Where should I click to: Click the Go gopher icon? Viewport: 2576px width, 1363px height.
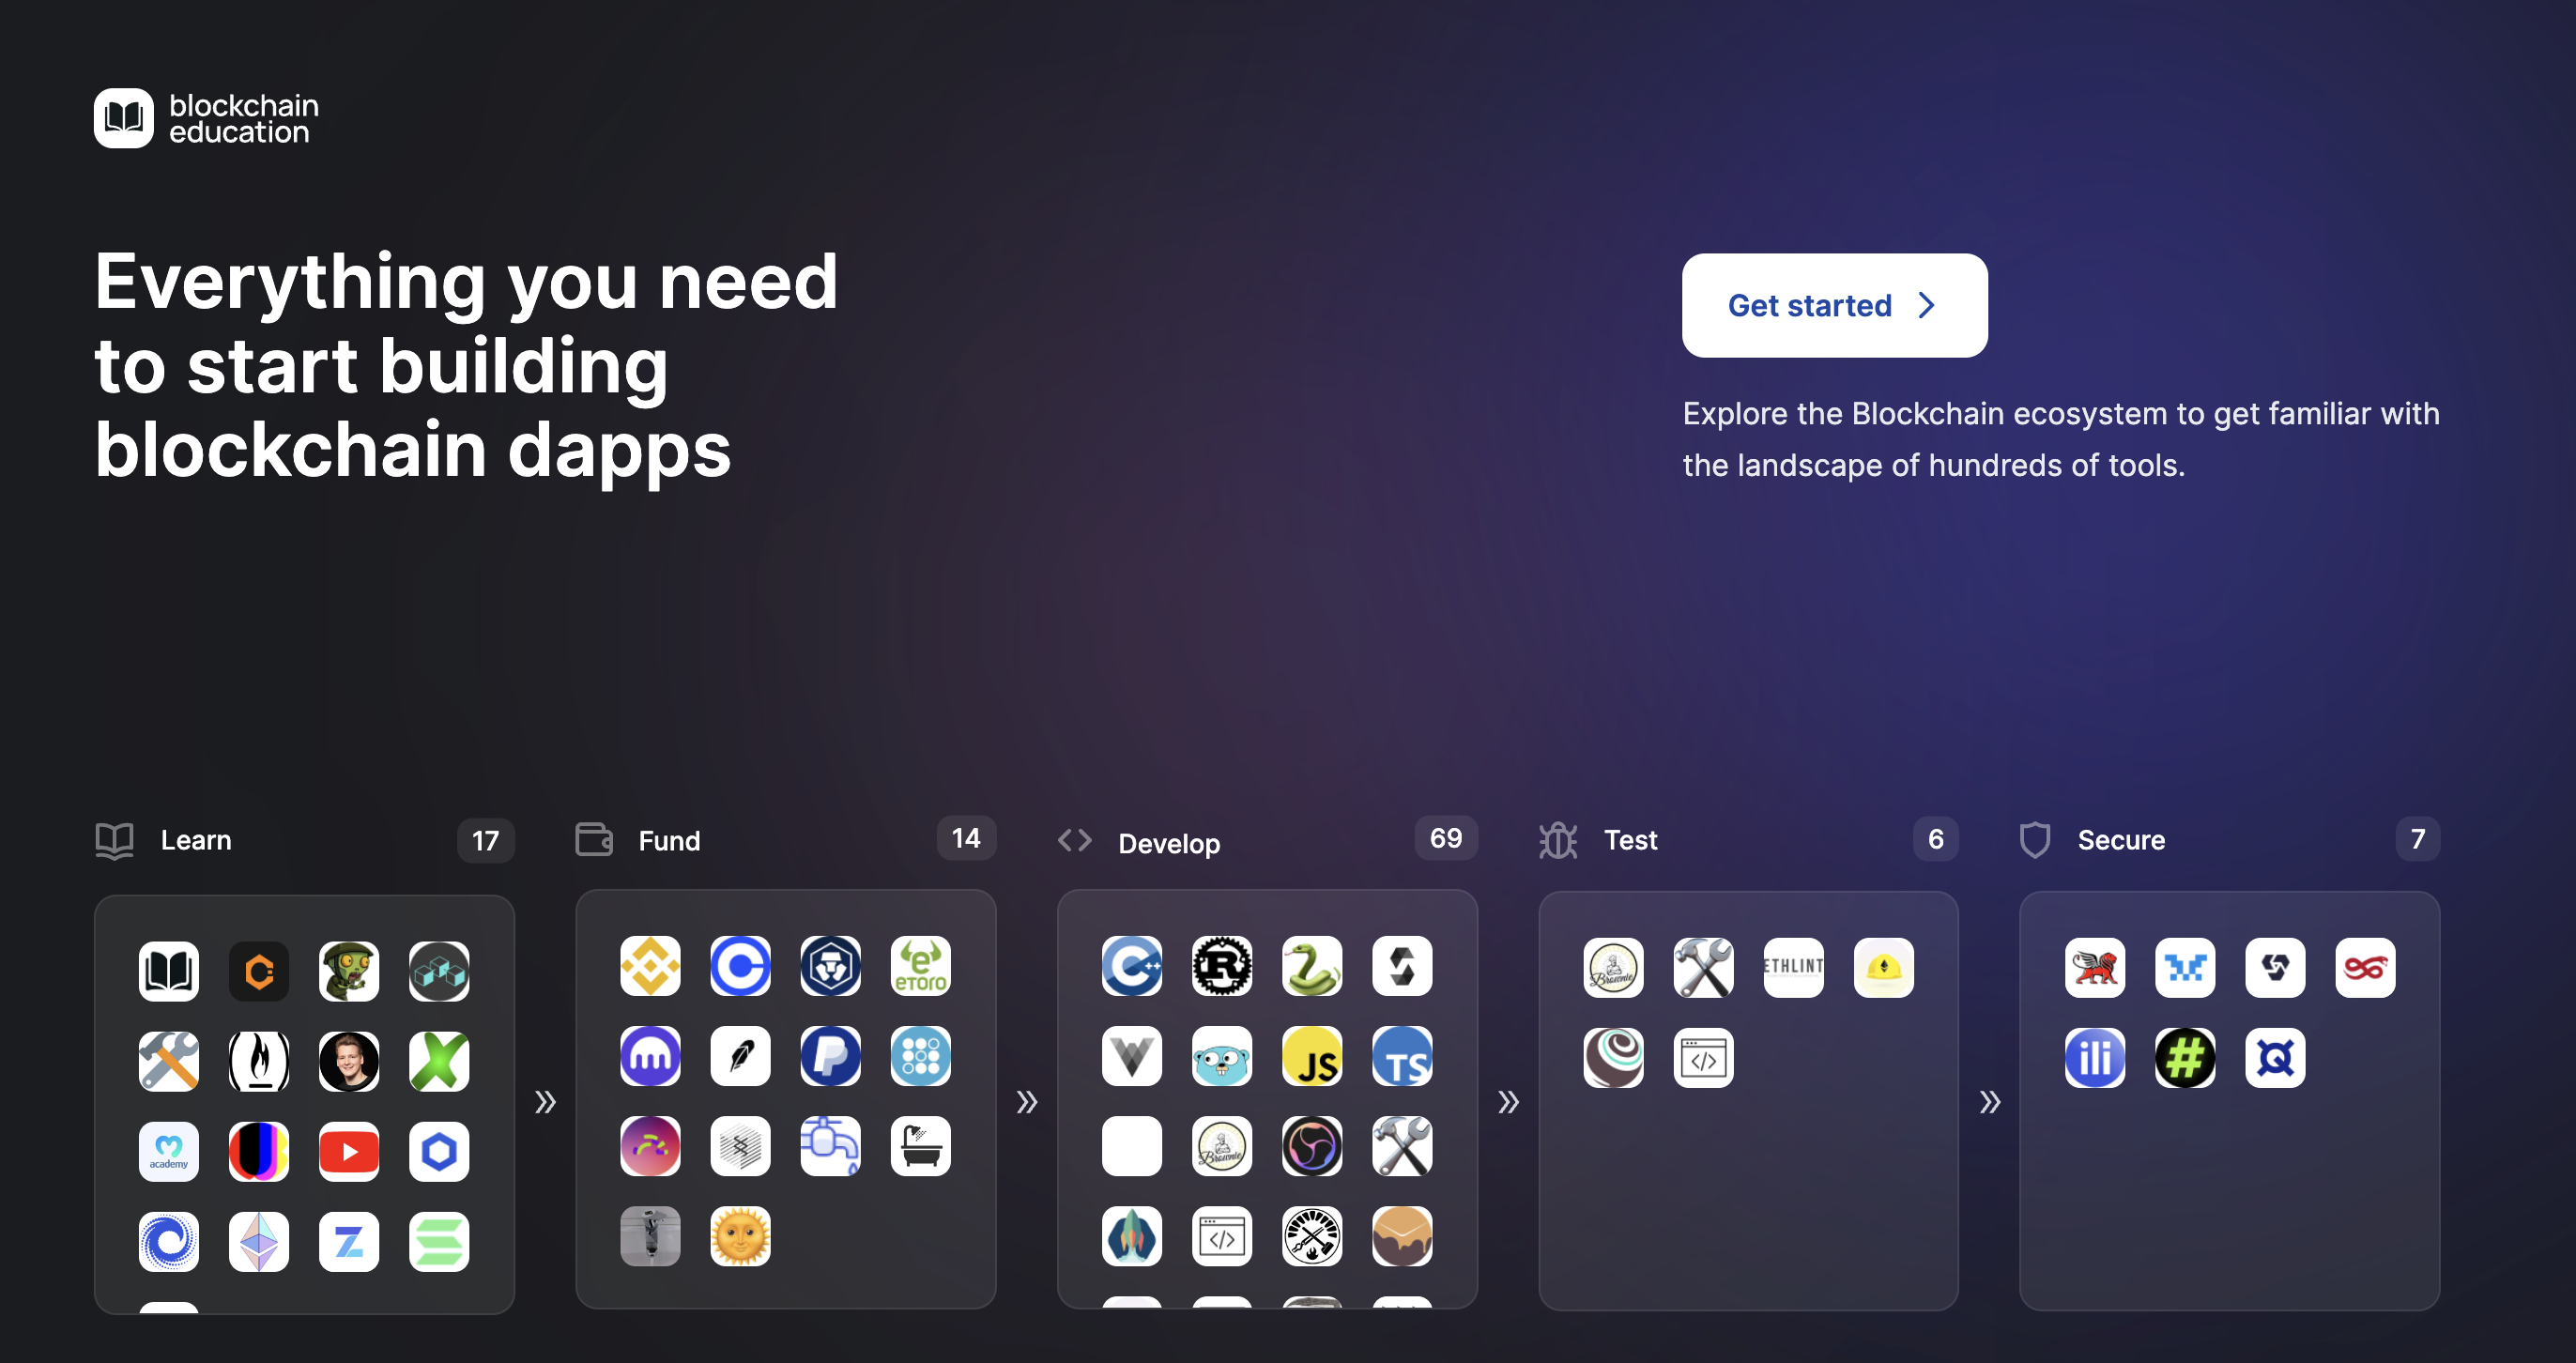coord(1221,1056)
